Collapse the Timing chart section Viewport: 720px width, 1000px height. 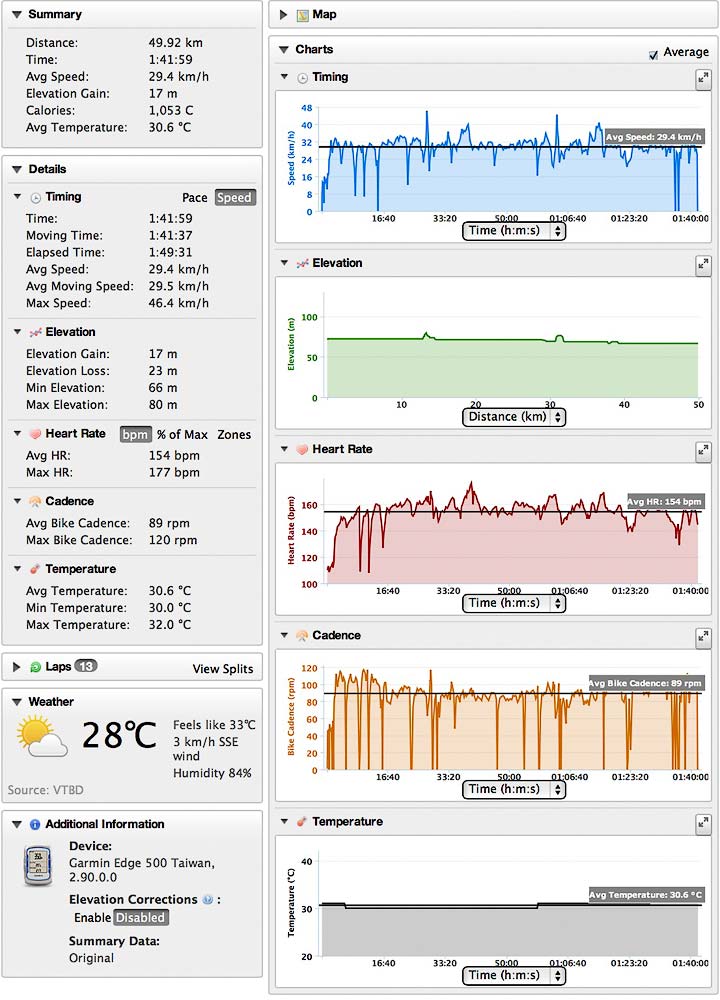click(284, 77)
